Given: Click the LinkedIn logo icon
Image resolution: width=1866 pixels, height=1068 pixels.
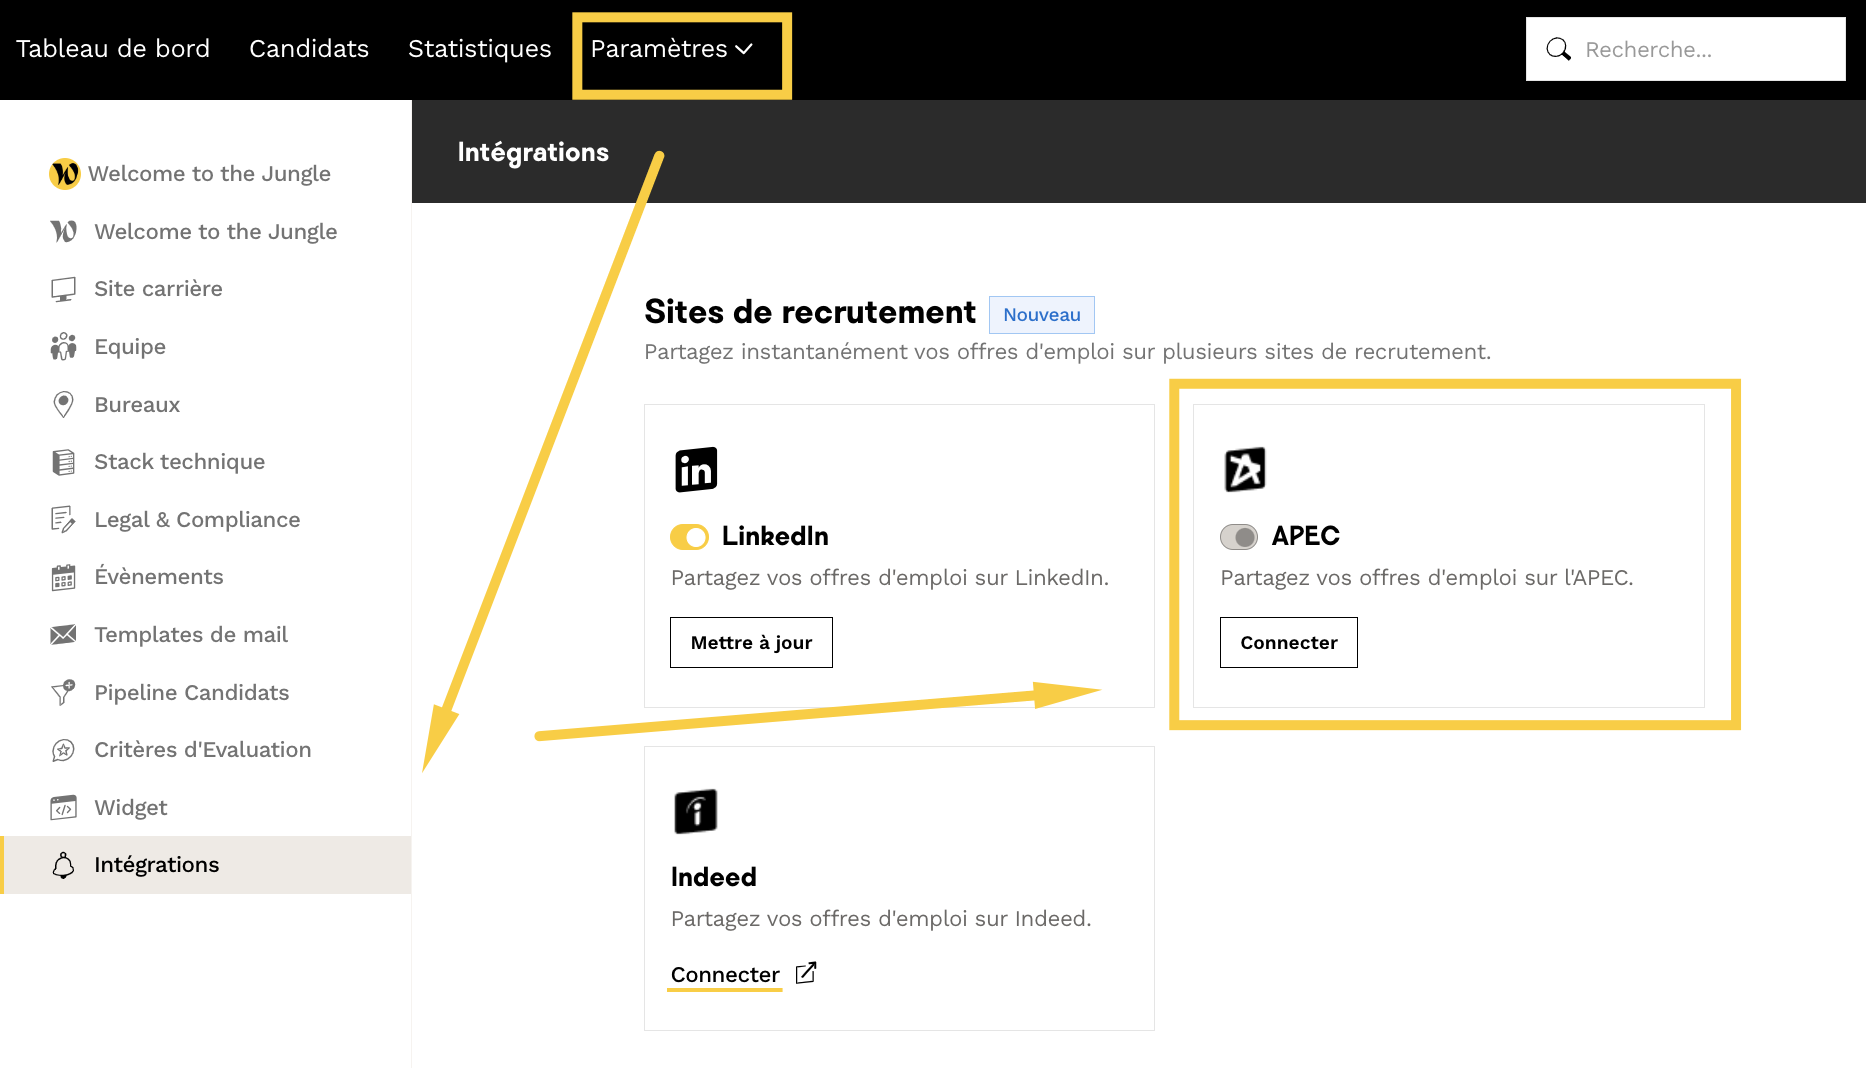Looking at the screenshot, I should 696,470.
